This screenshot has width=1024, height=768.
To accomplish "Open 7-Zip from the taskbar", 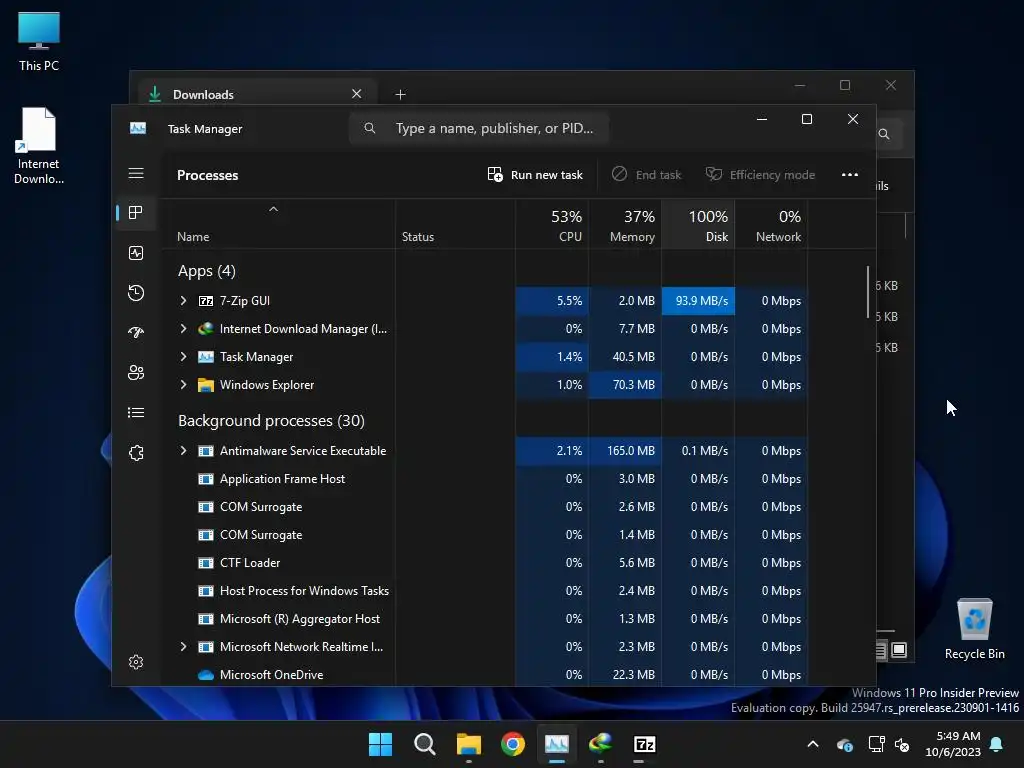I will pyautogui.click(x=645, y=744).
